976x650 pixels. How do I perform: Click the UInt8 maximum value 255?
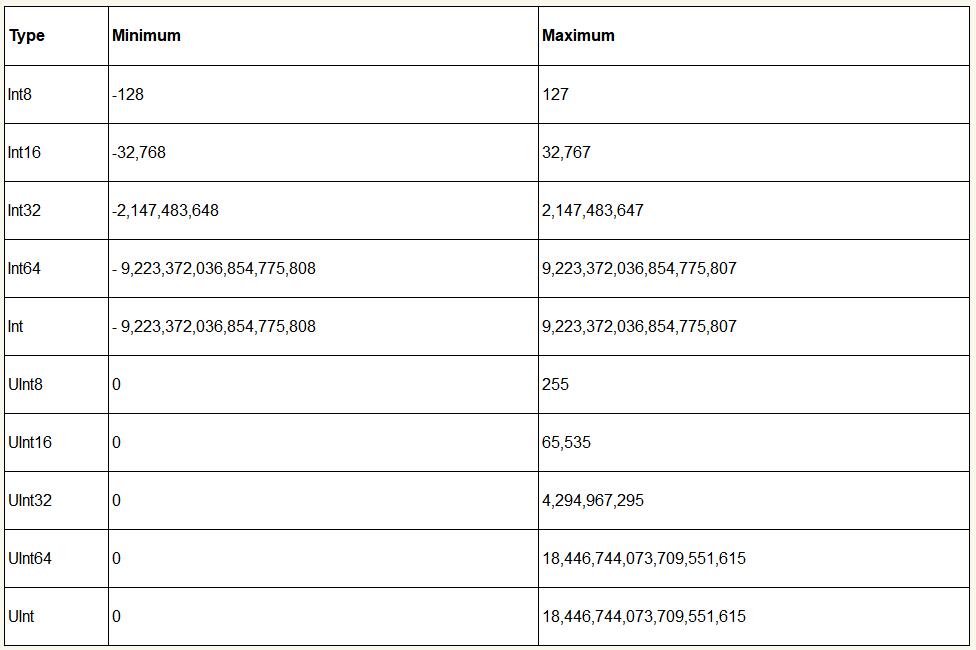pos(555,384)
